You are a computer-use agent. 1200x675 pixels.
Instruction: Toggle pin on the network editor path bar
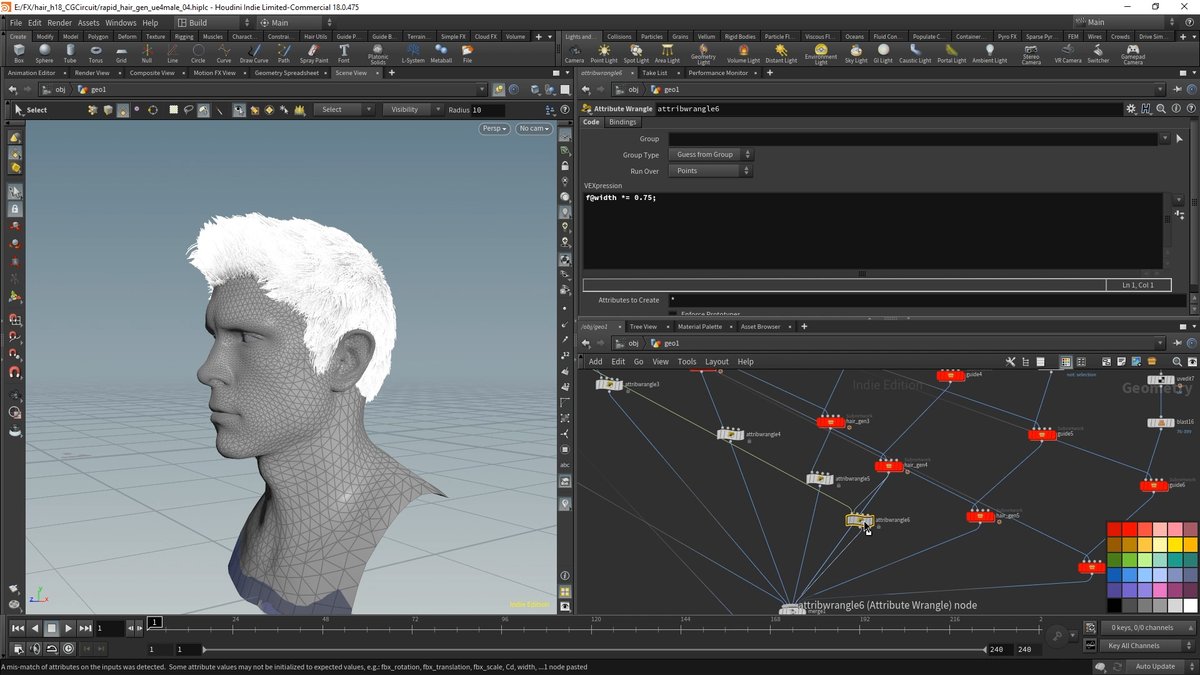coord(1176,343)
